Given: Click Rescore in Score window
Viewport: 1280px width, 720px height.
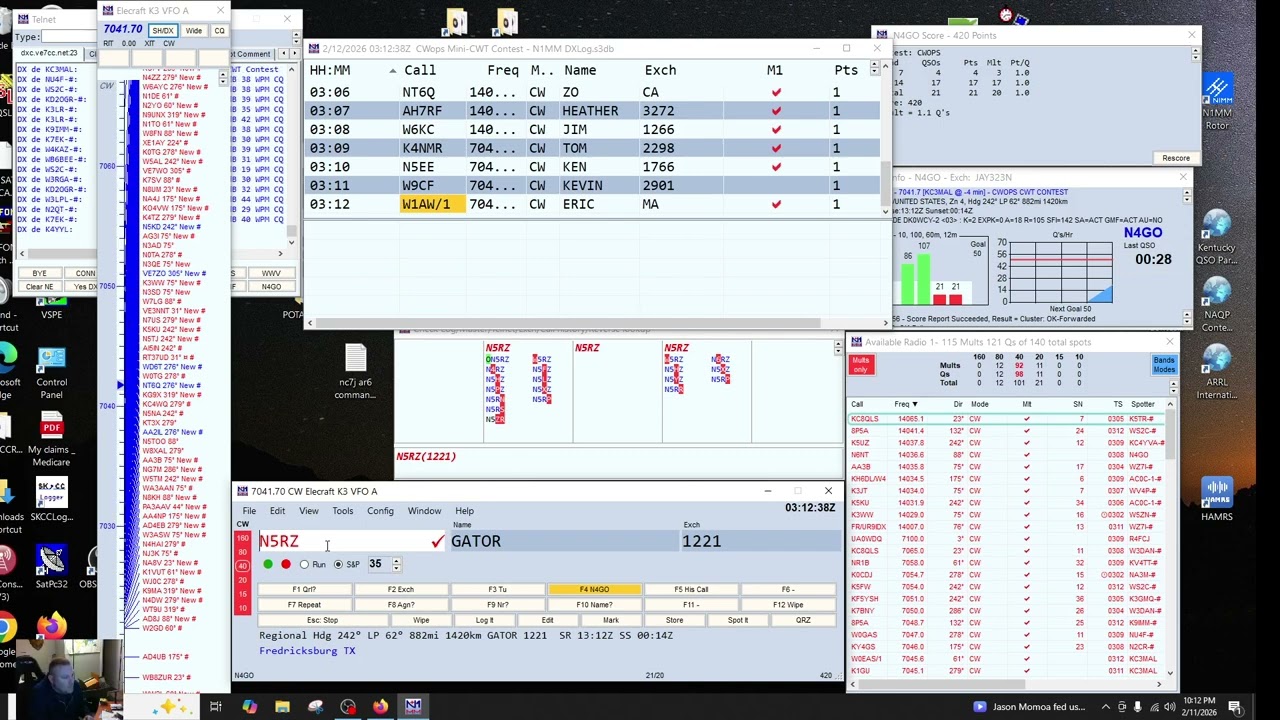Looking at the screenshot, I should tap(1176, 158).
